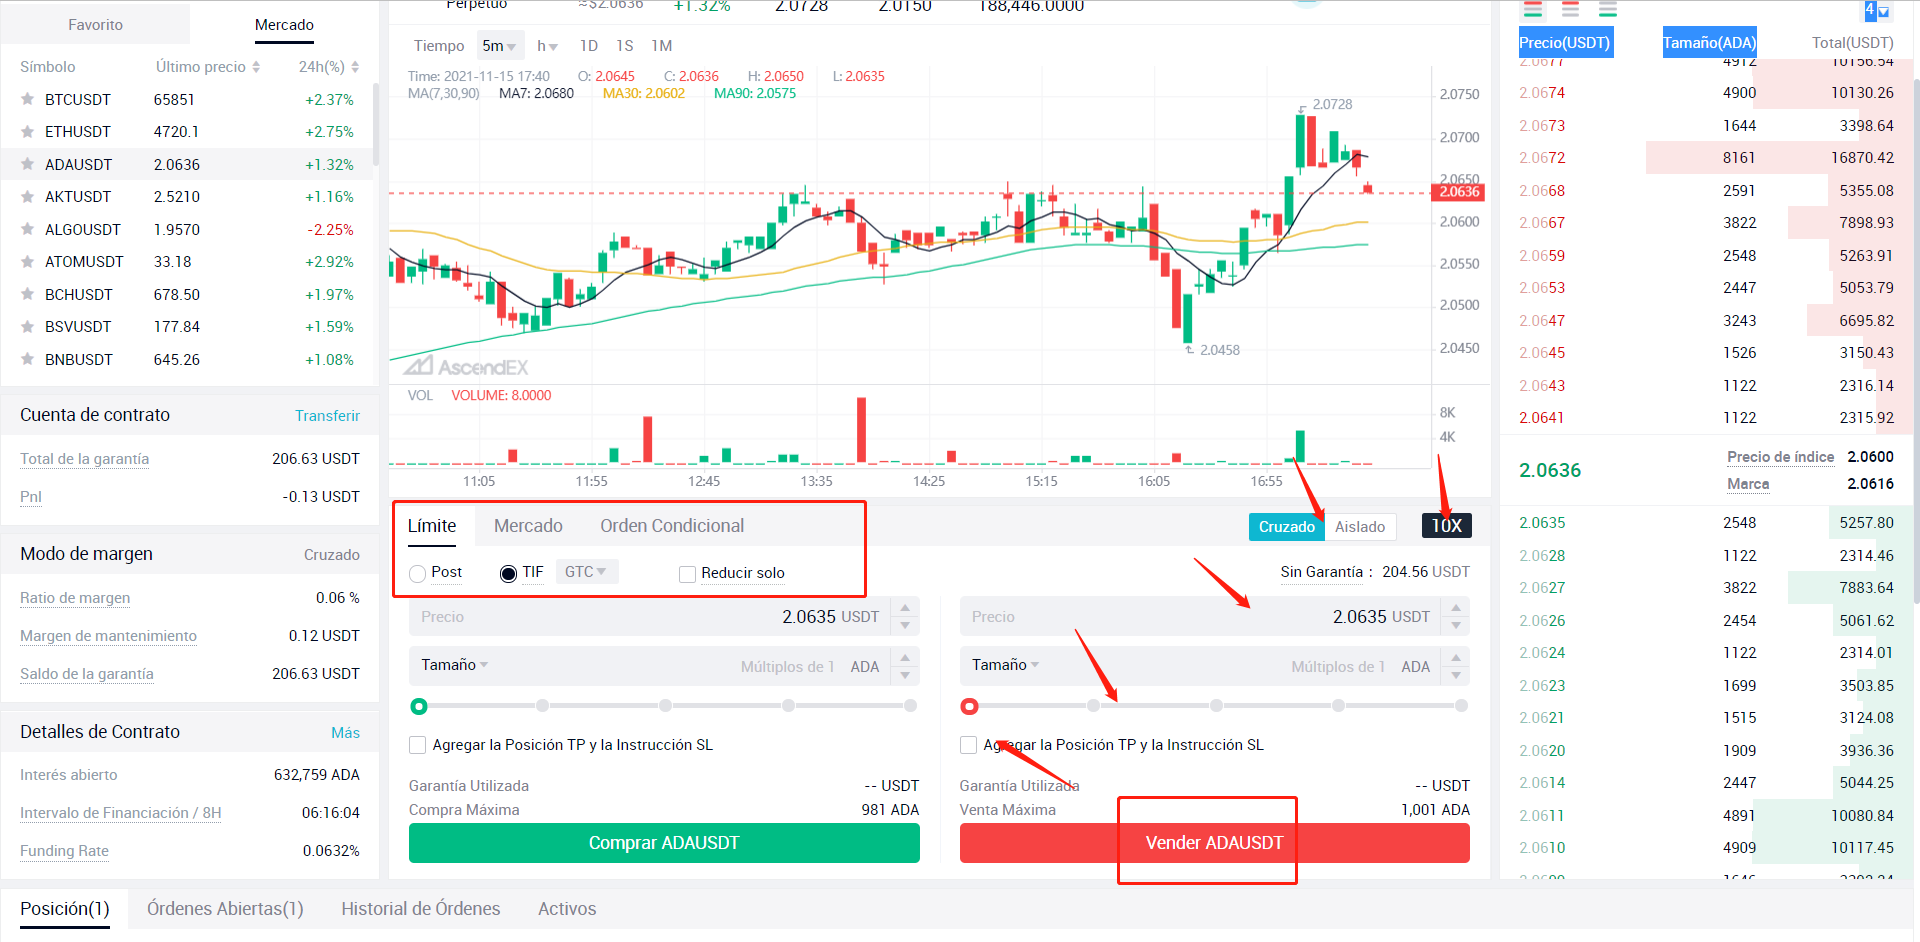Star the BNBUSDT pair
1920x942 pixels.
pyautogui.click(x=28, y=360)
